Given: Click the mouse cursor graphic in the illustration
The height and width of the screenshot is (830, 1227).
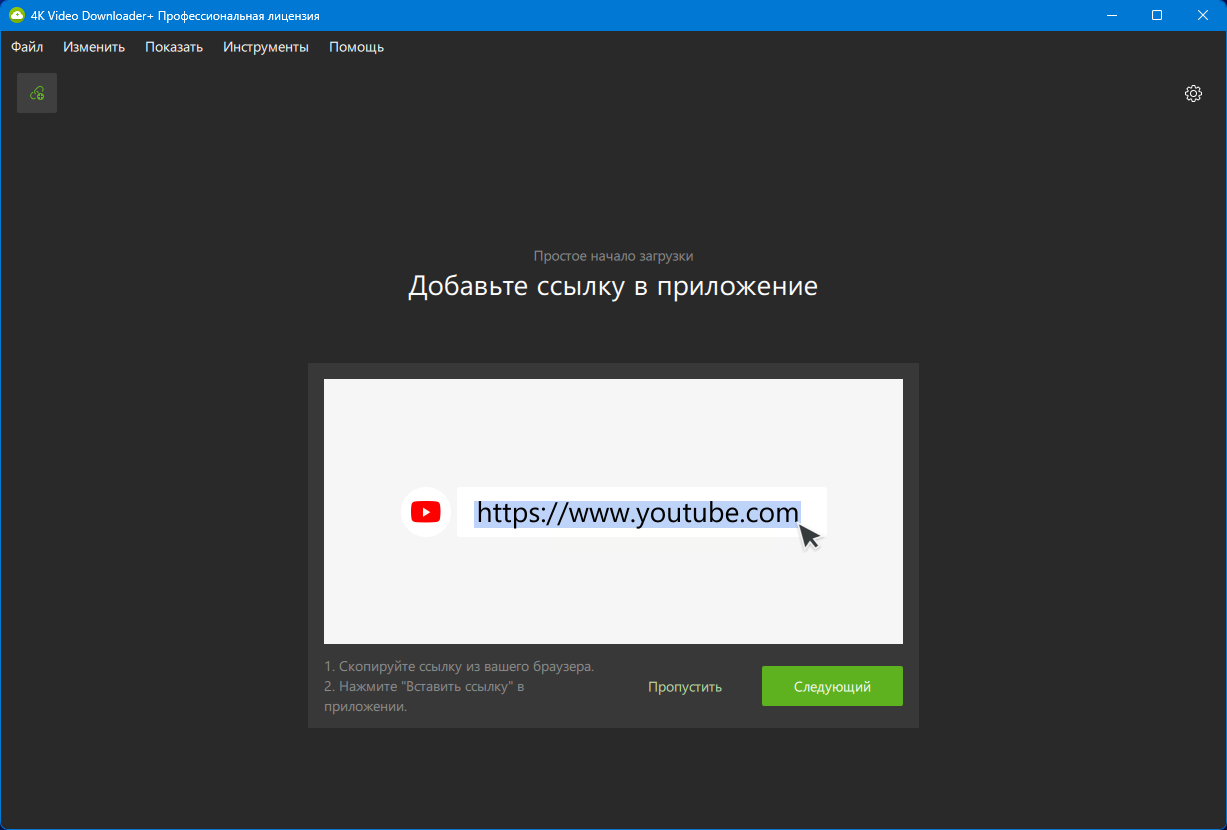Looking at the screenshot, I should pyautogui.click(x=809, y=536).
